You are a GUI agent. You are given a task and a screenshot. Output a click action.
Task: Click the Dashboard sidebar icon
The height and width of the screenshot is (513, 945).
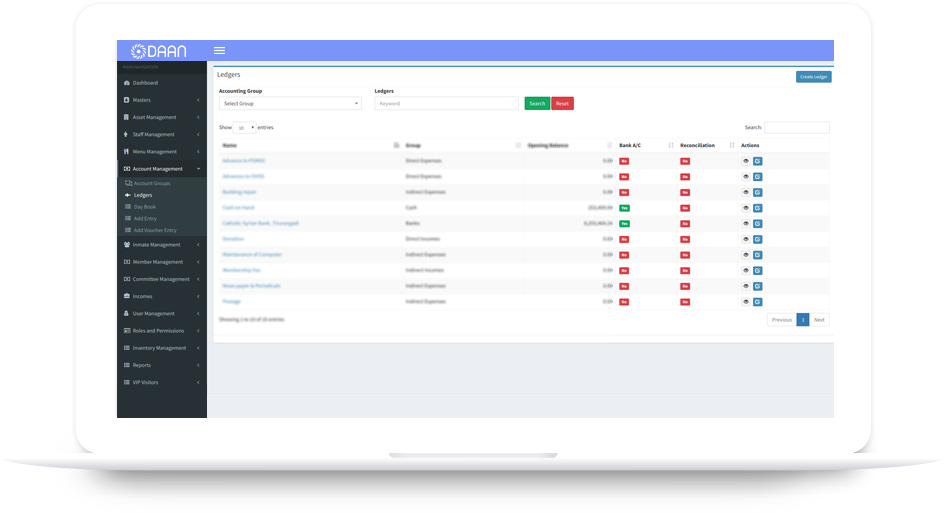pyautogui.click(x=126, y=83)
